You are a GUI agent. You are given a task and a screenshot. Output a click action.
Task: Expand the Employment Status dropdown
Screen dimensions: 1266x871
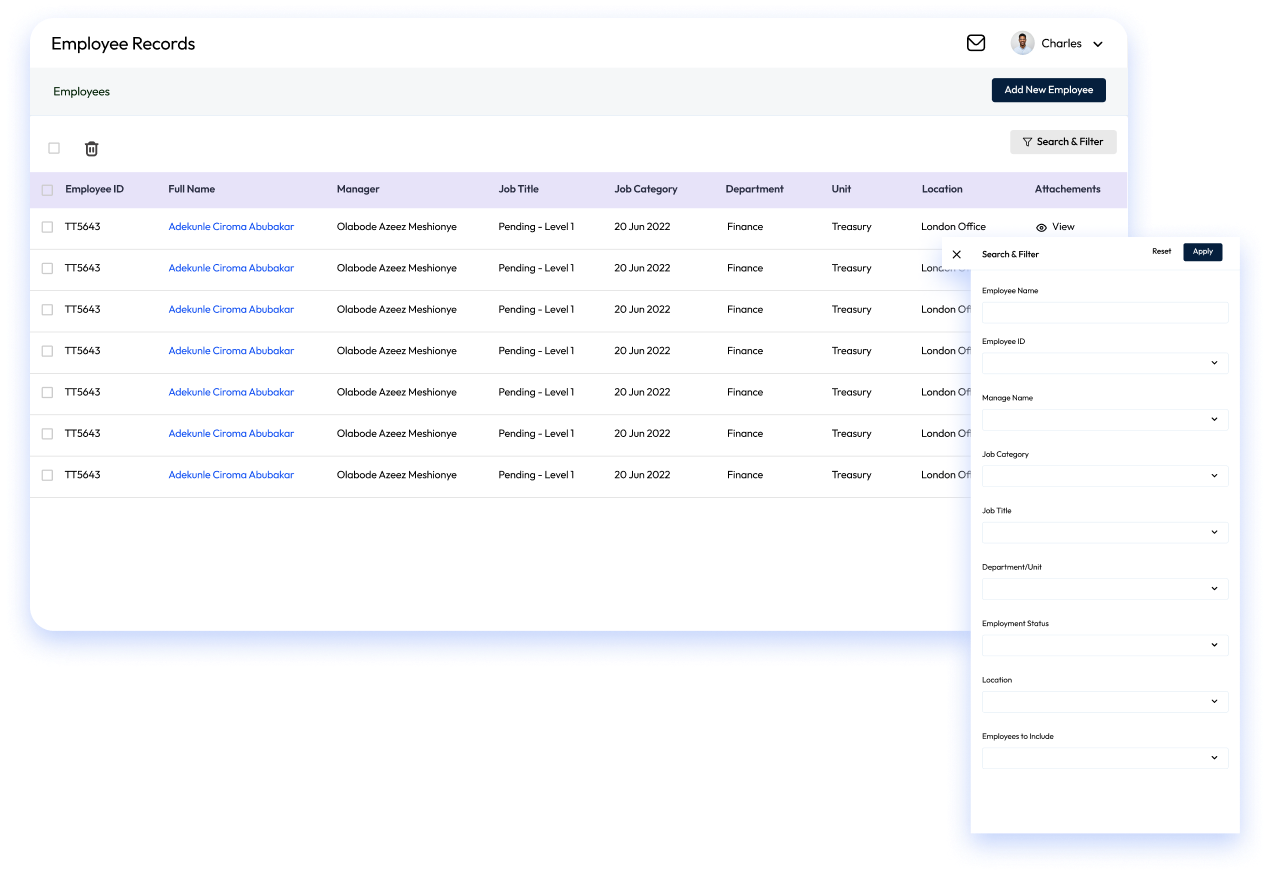tap(1105, 645)
